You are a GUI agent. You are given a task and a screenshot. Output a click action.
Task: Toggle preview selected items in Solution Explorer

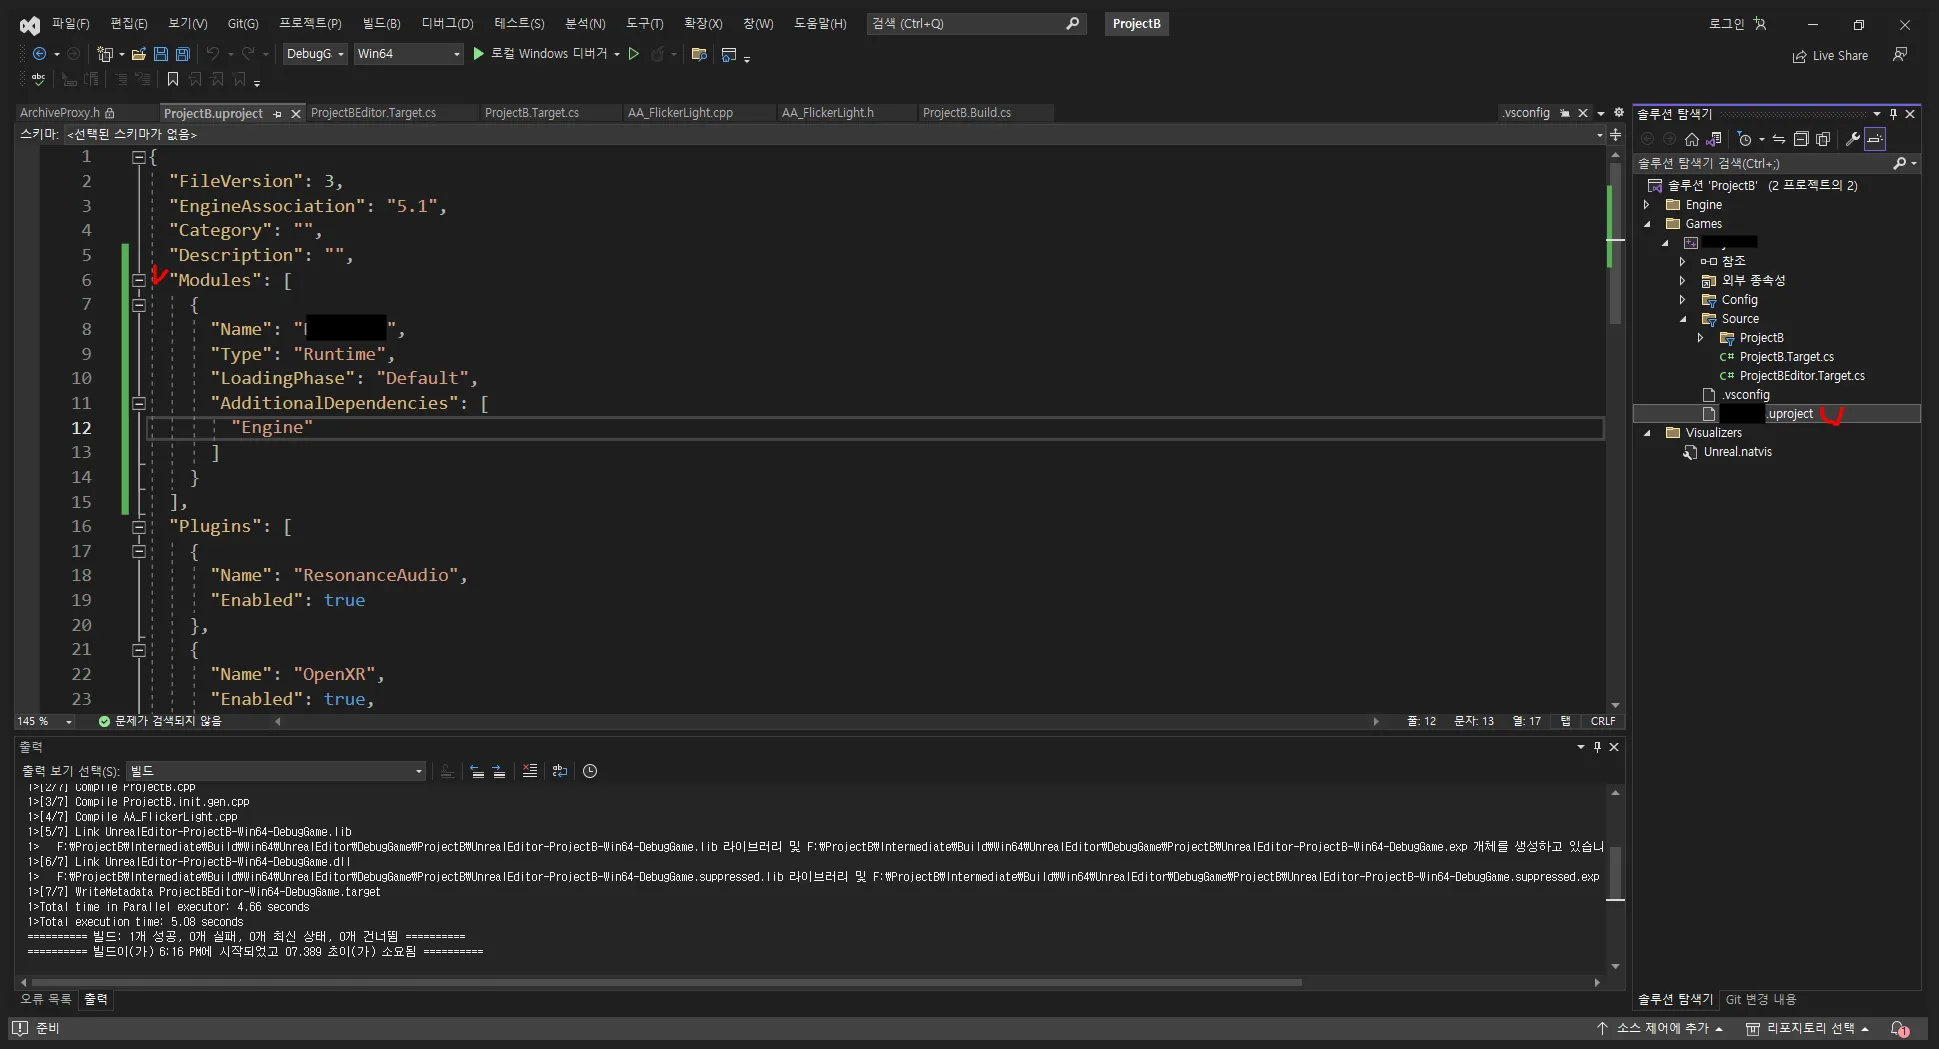pos(1875,139)
